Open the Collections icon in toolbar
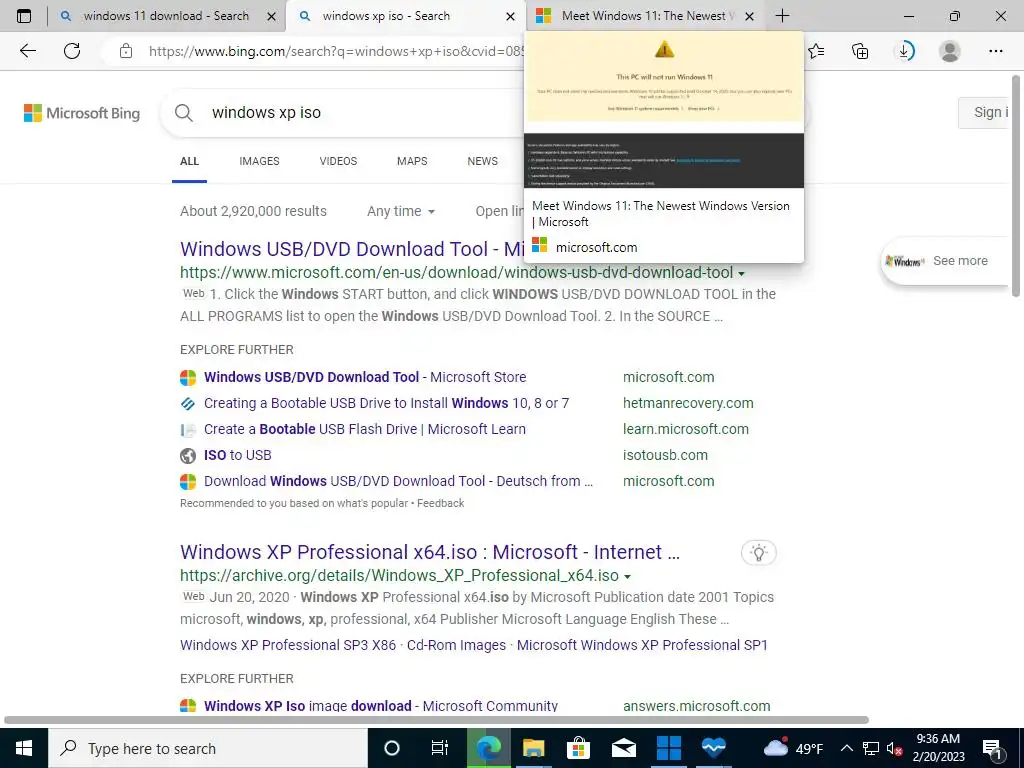This screenshot has height=768, width=1024. click(x=860, y=51)
